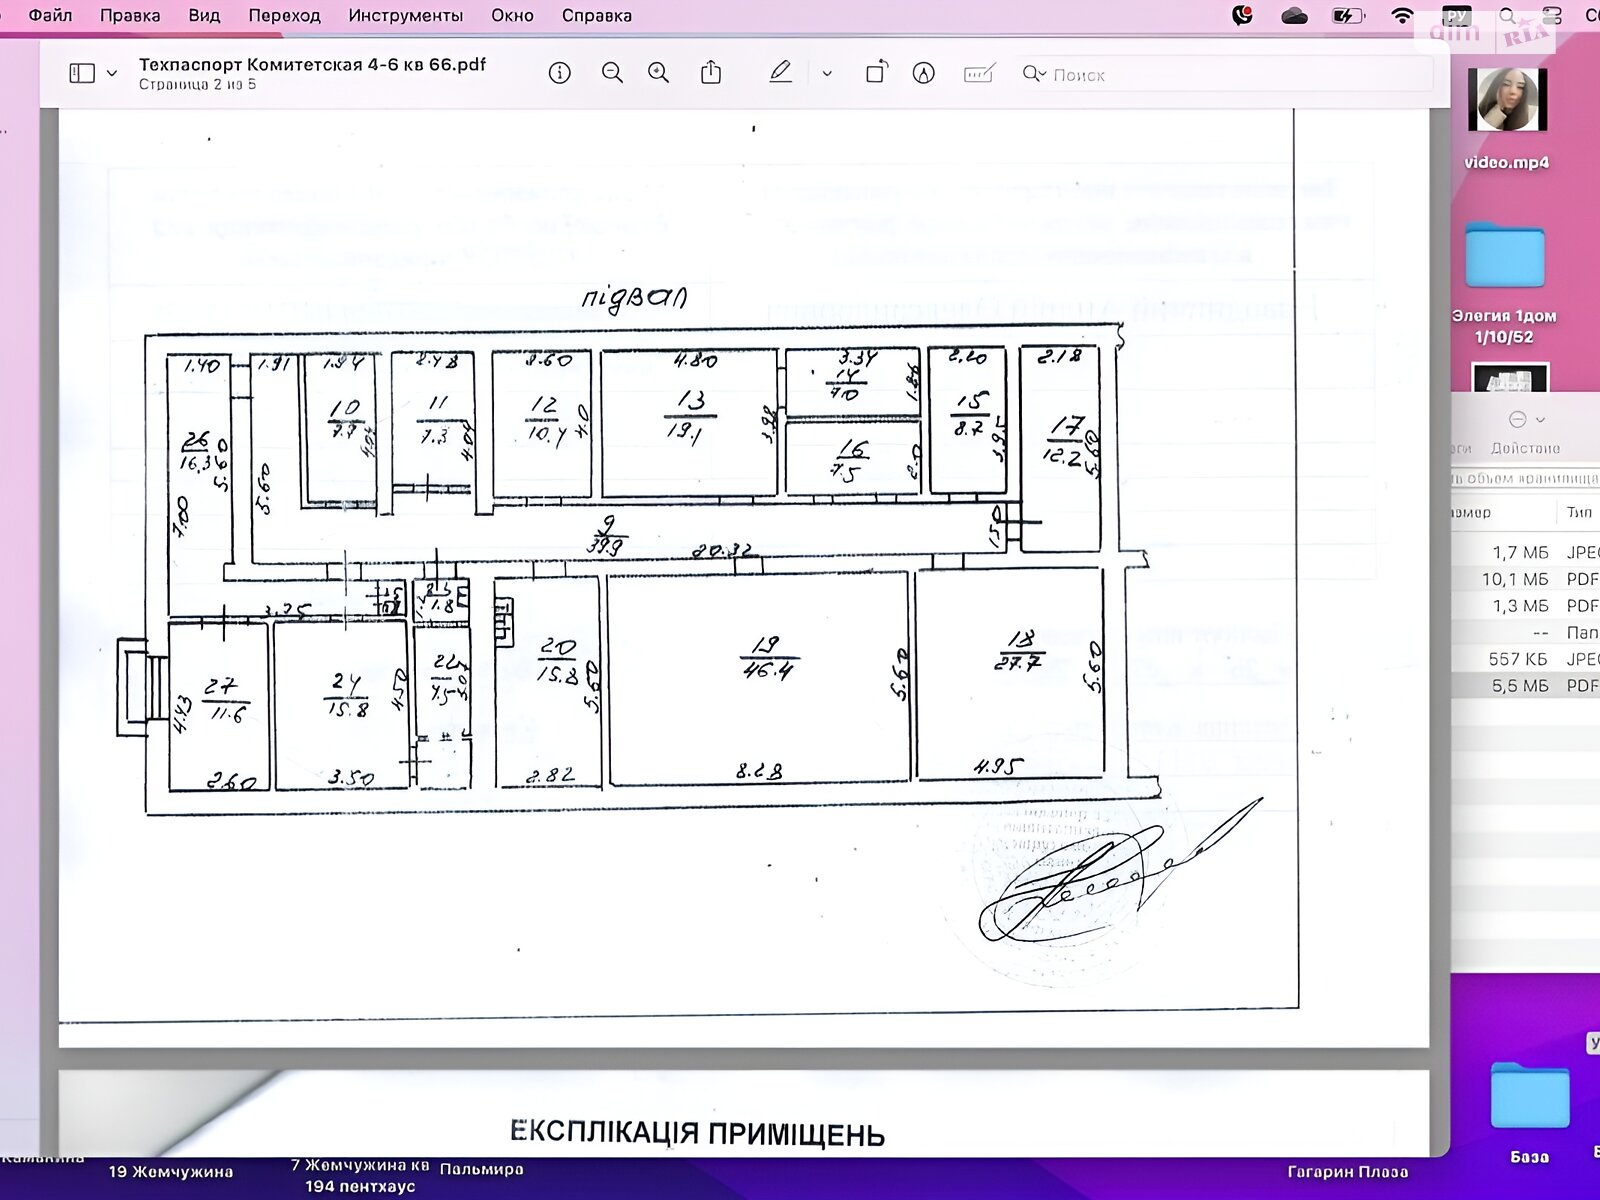This screenshot has height=1200, width=1600.
Task: Open the Справка menu
Action: point(596,16)
